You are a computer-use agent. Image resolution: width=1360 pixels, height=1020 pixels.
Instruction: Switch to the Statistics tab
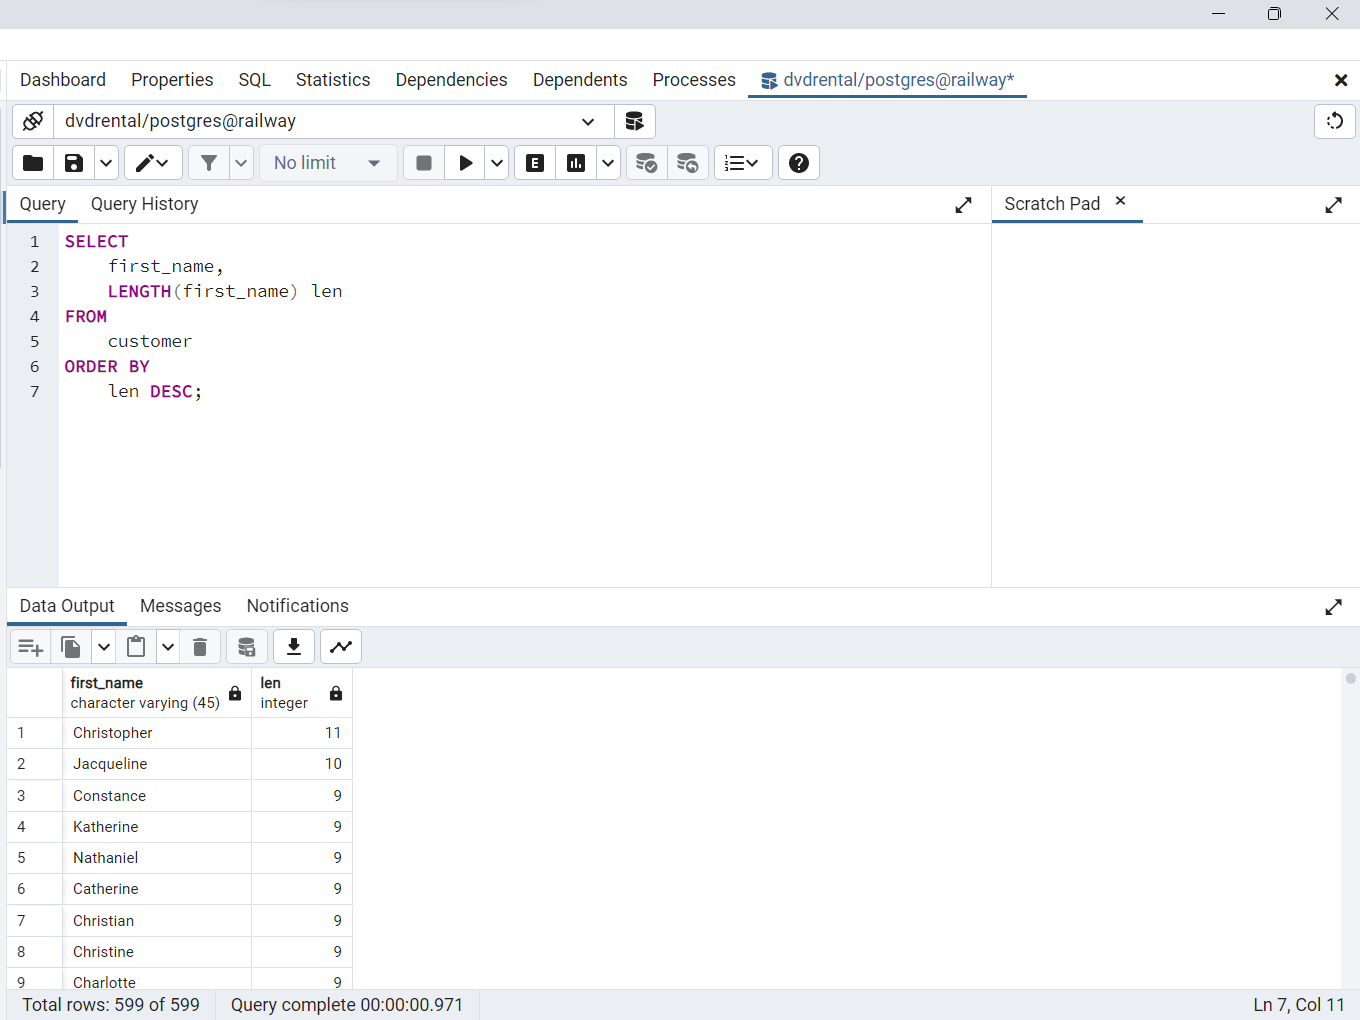coord(333,80)
